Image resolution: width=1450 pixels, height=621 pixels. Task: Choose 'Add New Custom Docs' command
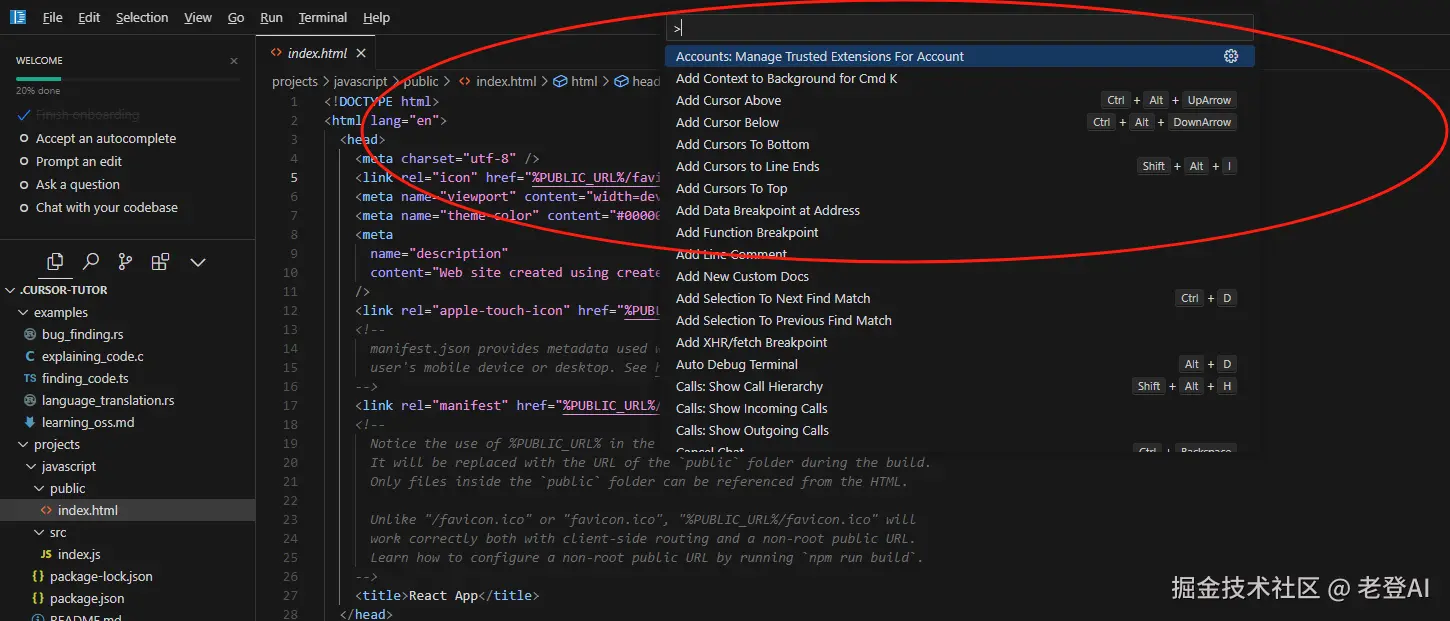[x=960, y=276]
